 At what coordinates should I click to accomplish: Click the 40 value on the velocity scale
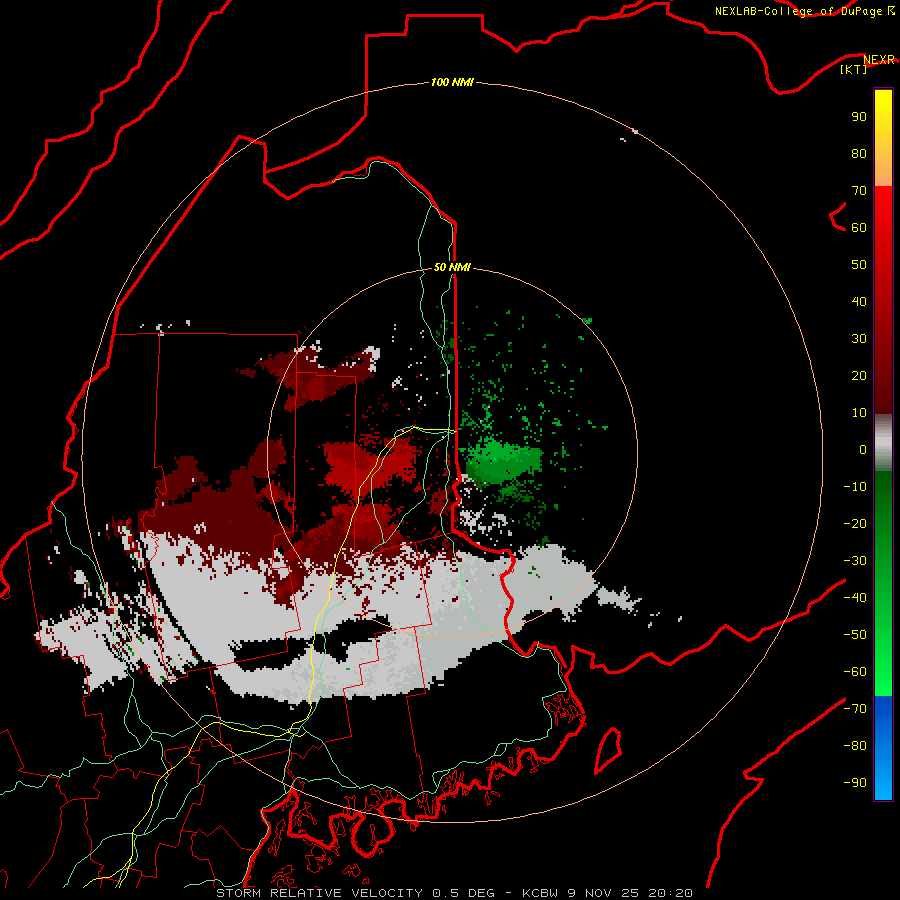(x=859, y=301)
